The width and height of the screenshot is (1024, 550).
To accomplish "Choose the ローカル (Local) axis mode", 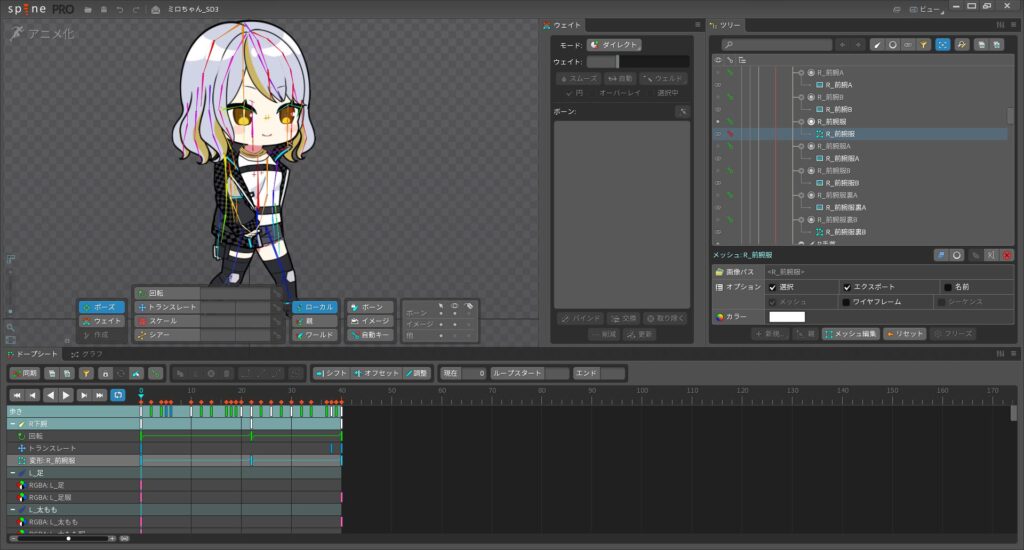I will (315, 307).
